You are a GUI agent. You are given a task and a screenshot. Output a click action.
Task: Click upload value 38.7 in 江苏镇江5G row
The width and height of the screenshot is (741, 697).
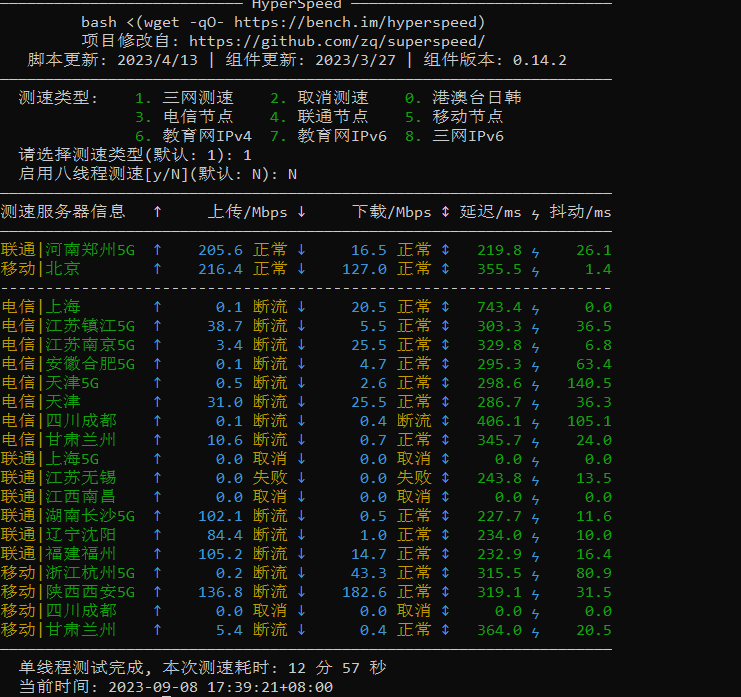(225, 326)
